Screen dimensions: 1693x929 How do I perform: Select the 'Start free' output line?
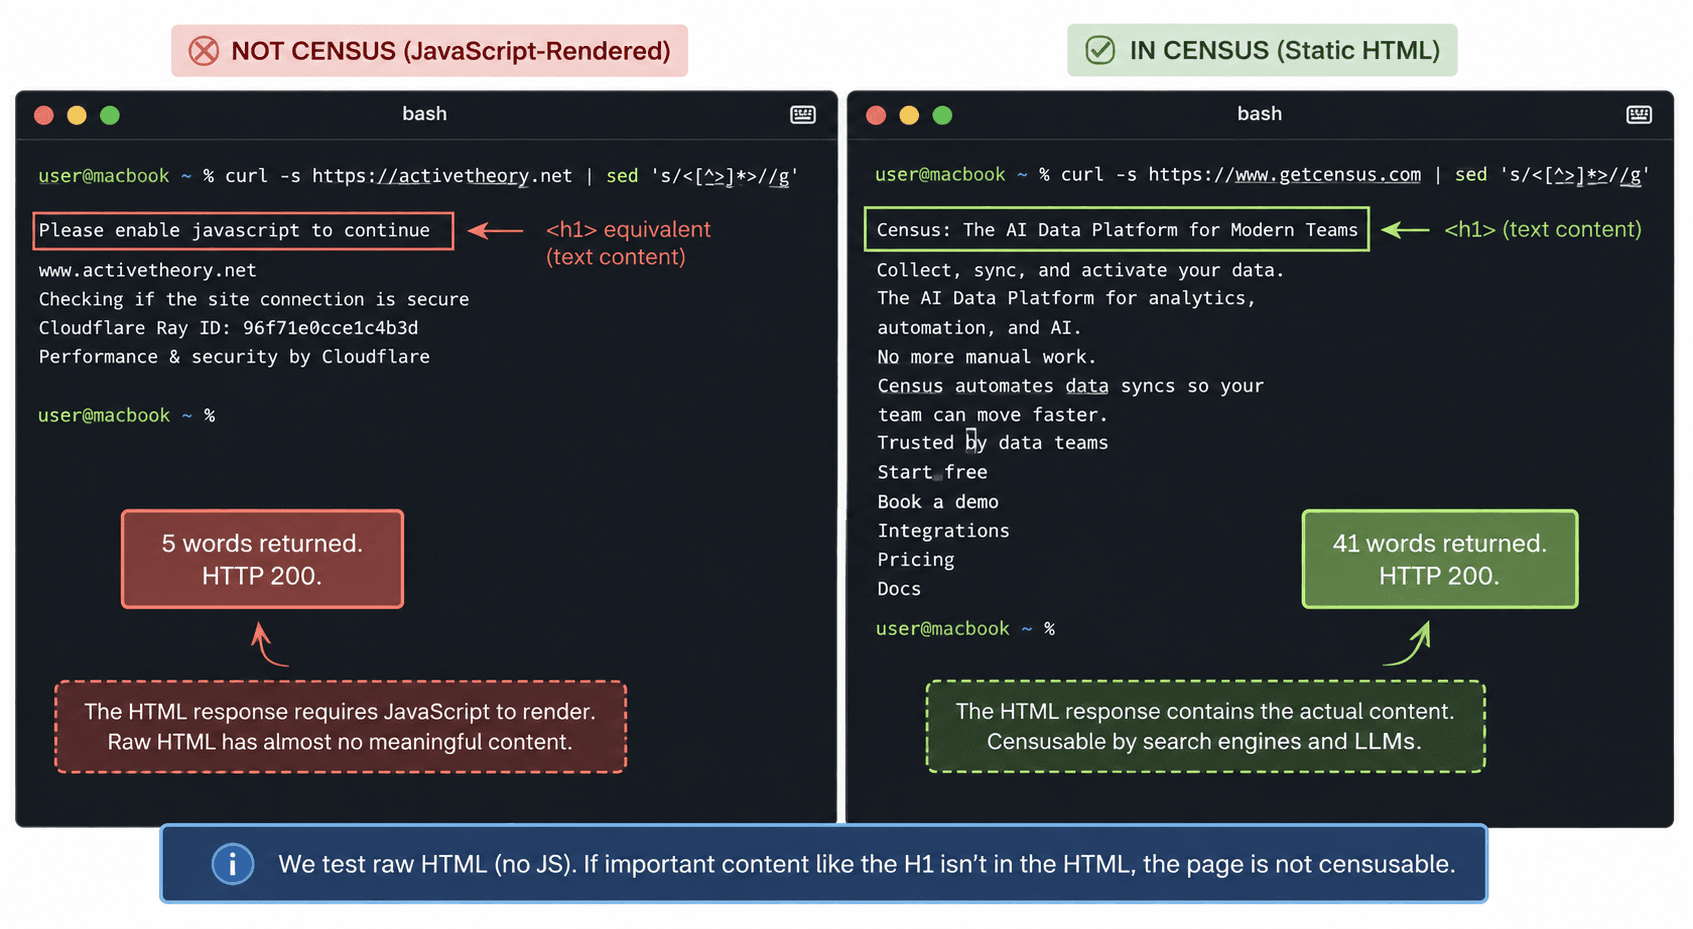click(x=932, y=472)
